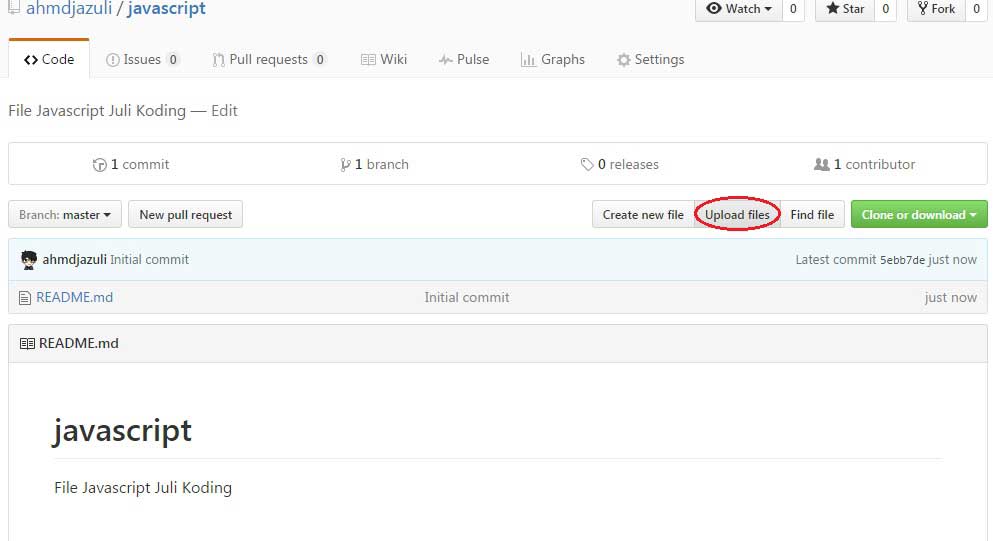Click the Issues exclamation icon

click(113, 60)
